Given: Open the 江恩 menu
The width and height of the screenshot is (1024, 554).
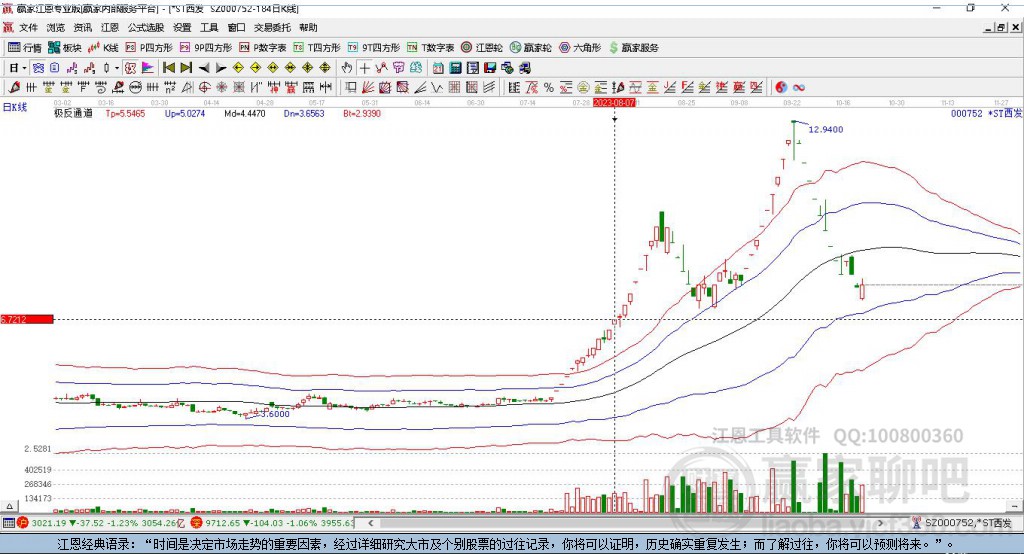Looking at the screenshot, I should pyautogui.click(x=110, y=27).
